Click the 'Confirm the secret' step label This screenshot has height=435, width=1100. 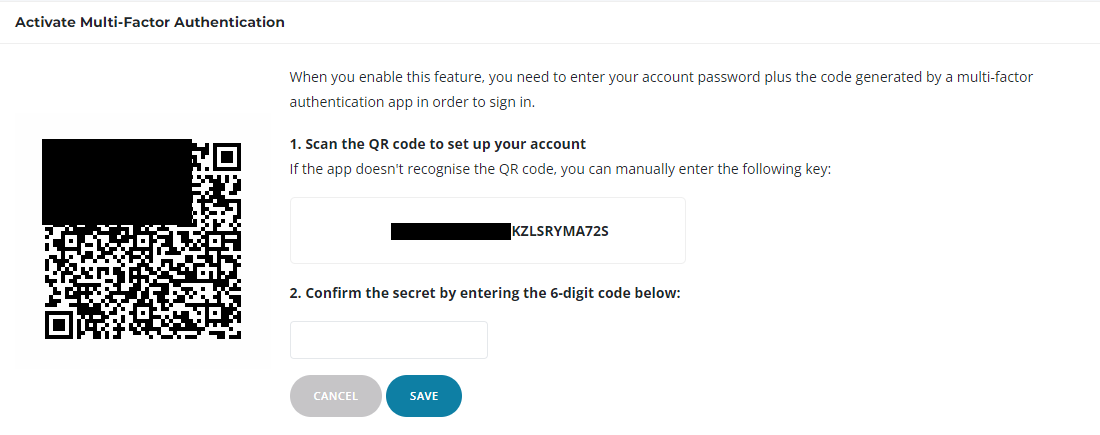485,293
